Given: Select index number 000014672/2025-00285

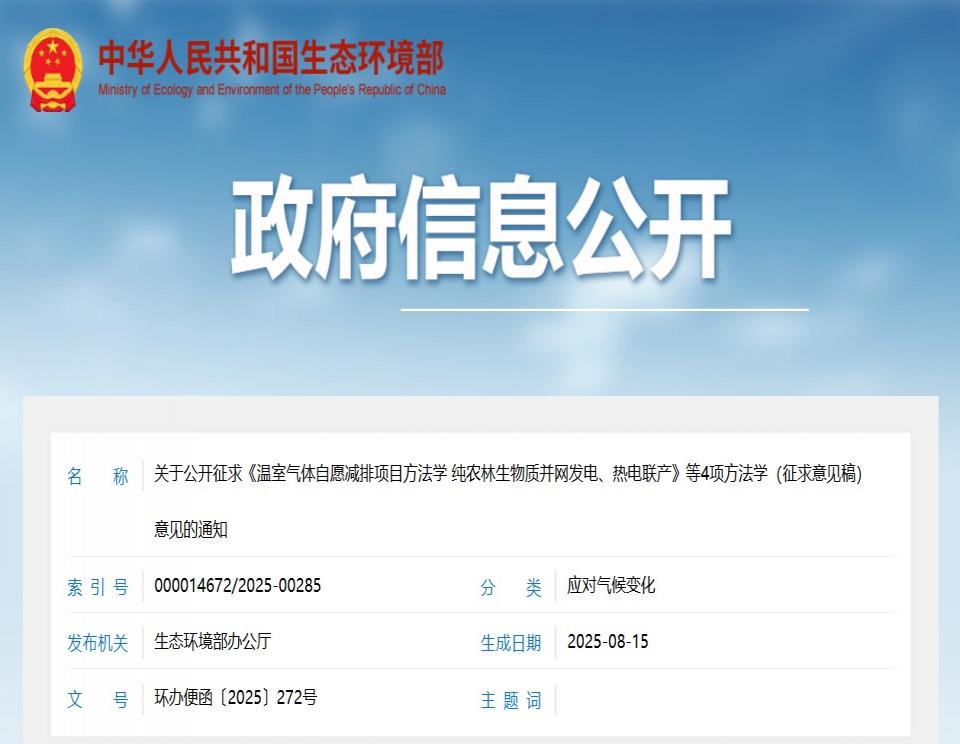Looking at the screenshot, I should point(238,585).
